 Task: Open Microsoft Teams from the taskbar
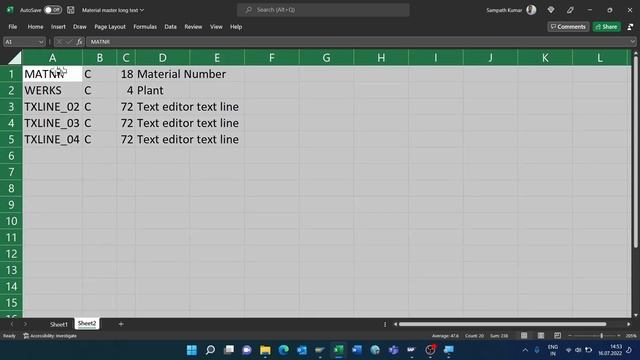pyautogui.click(x=393, y=350)
